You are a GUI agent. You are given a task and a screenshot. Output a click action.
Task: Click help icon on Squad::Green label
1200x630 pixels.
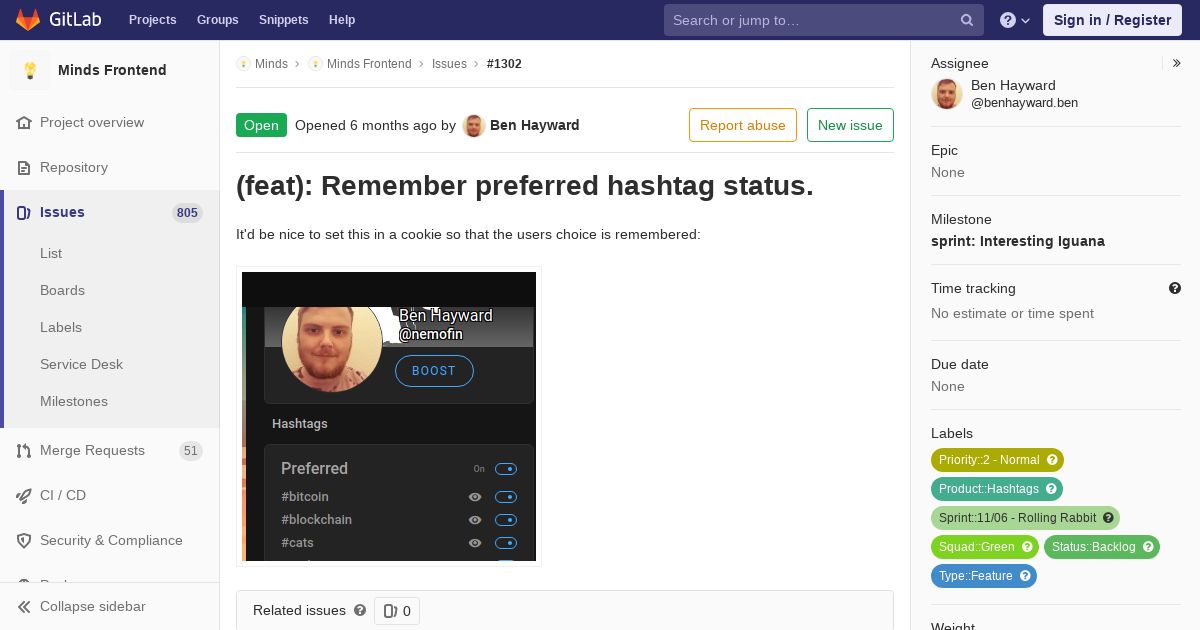point(1026,547)
